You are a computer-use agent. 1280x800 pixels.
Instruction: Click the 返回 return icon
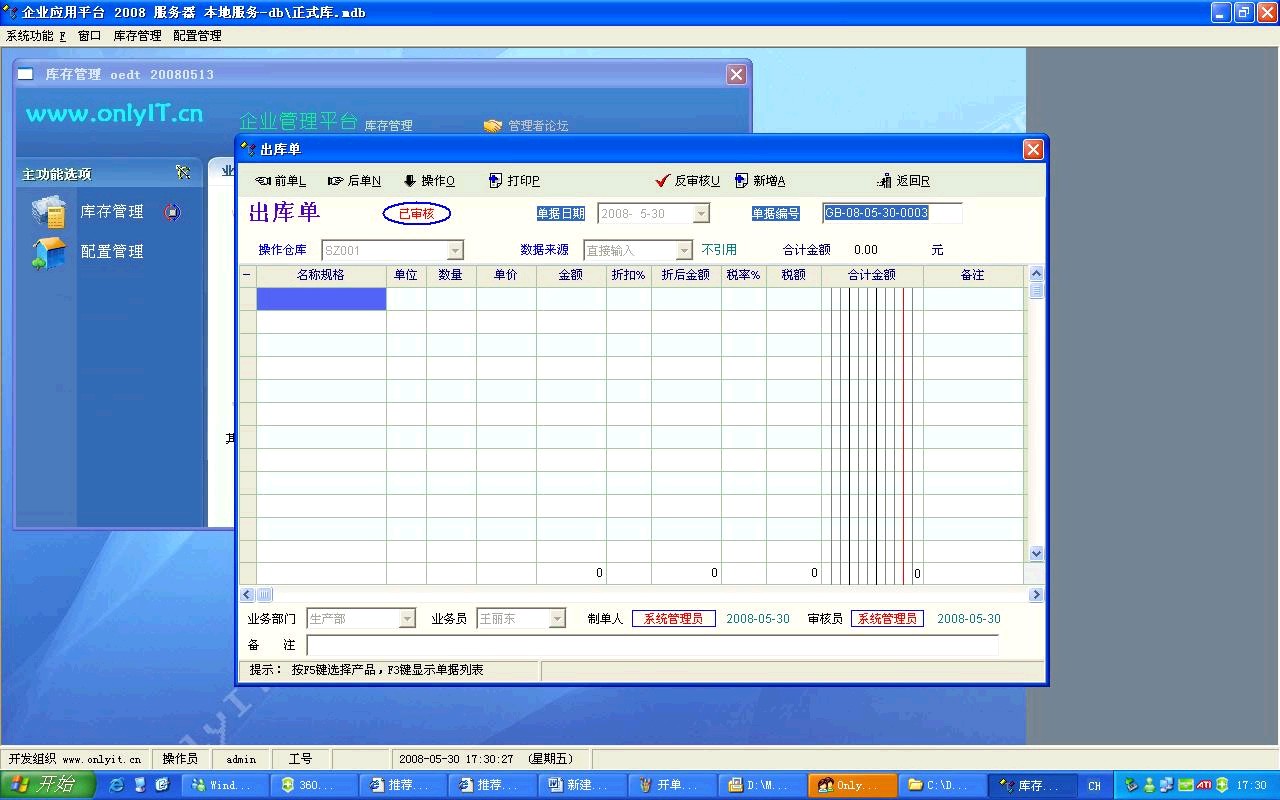tap(884, 181)
